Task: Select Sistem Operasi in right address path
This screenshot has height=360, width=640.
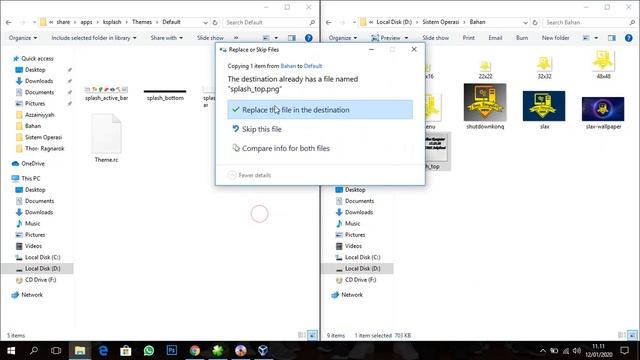Action: click(440, 22)
